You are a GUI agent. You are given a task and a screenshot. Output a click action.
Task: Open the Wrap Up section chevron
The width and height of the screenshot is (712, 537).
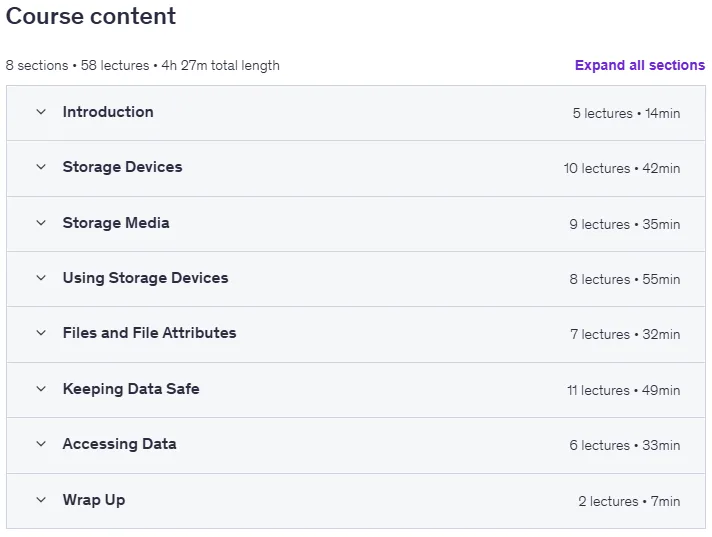[x=41, y=500]
